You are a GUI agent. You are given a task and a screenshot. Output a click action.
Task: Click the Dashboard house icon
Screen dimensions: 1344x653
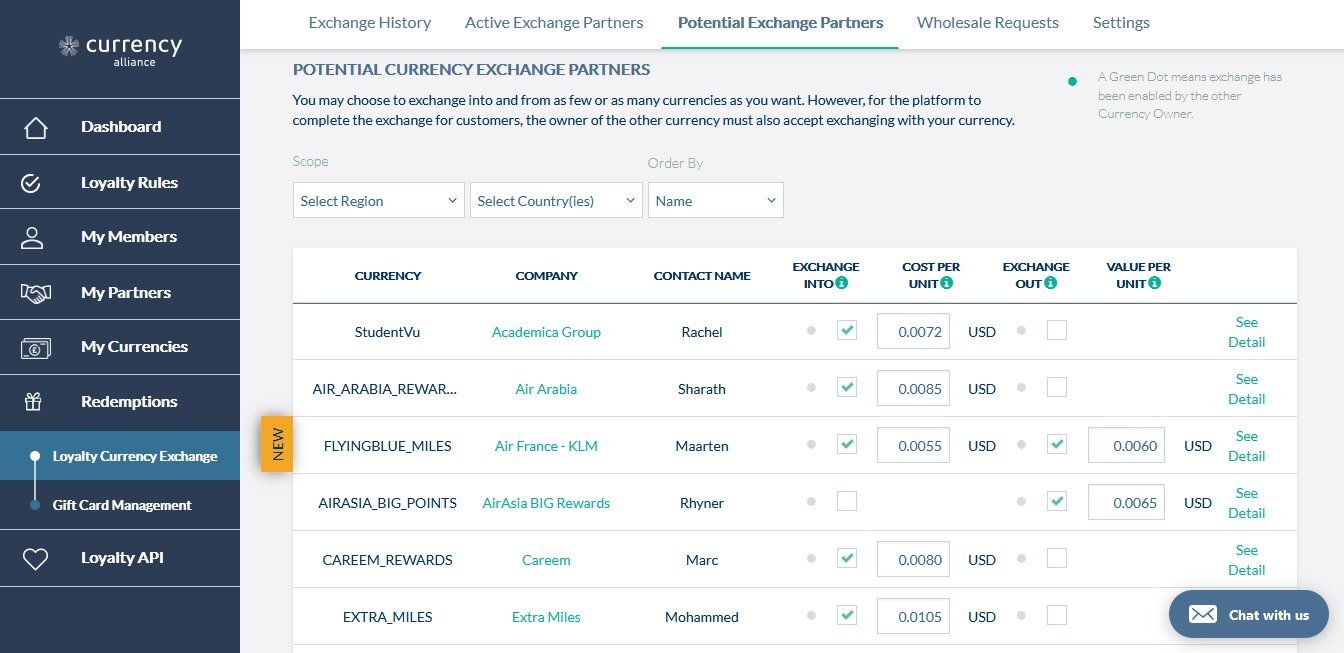[35, 127]
